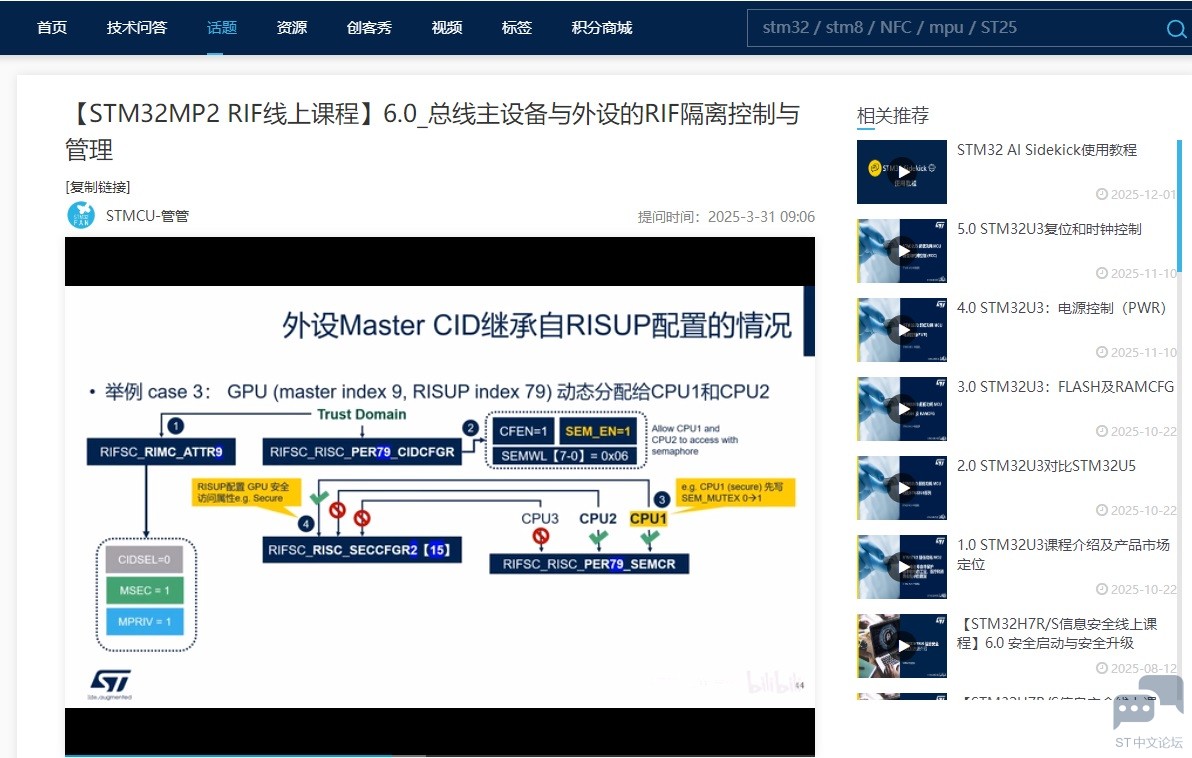Play the STM32 AI Sidekick video thumbnail

click(902, 172)
